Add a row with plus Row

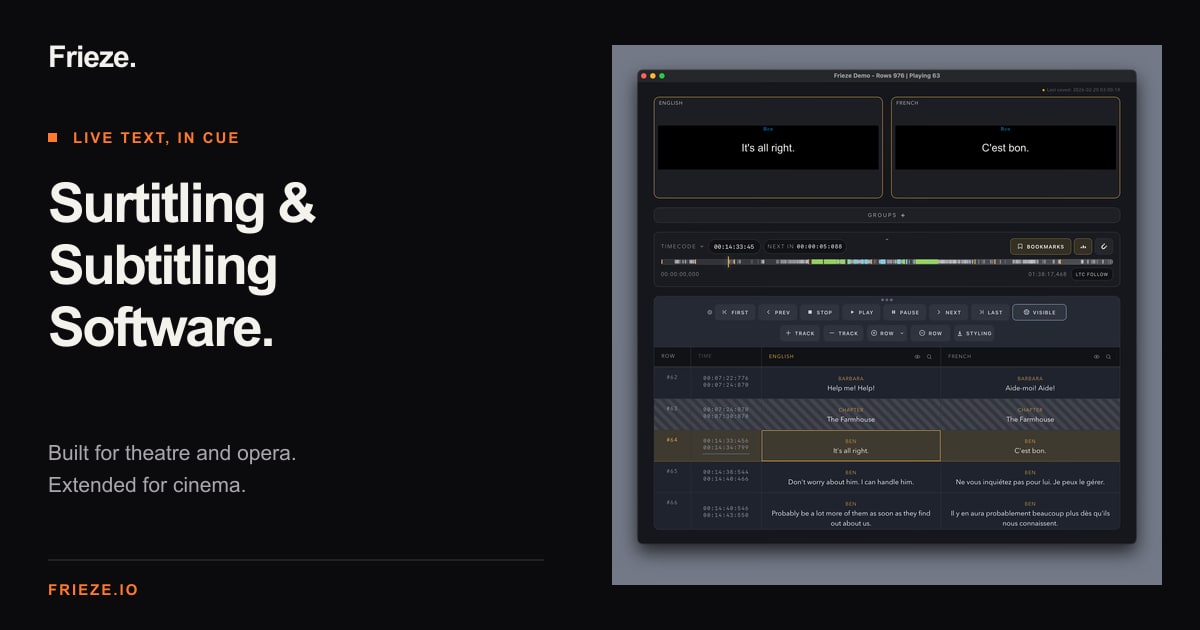tap(882, 333)
